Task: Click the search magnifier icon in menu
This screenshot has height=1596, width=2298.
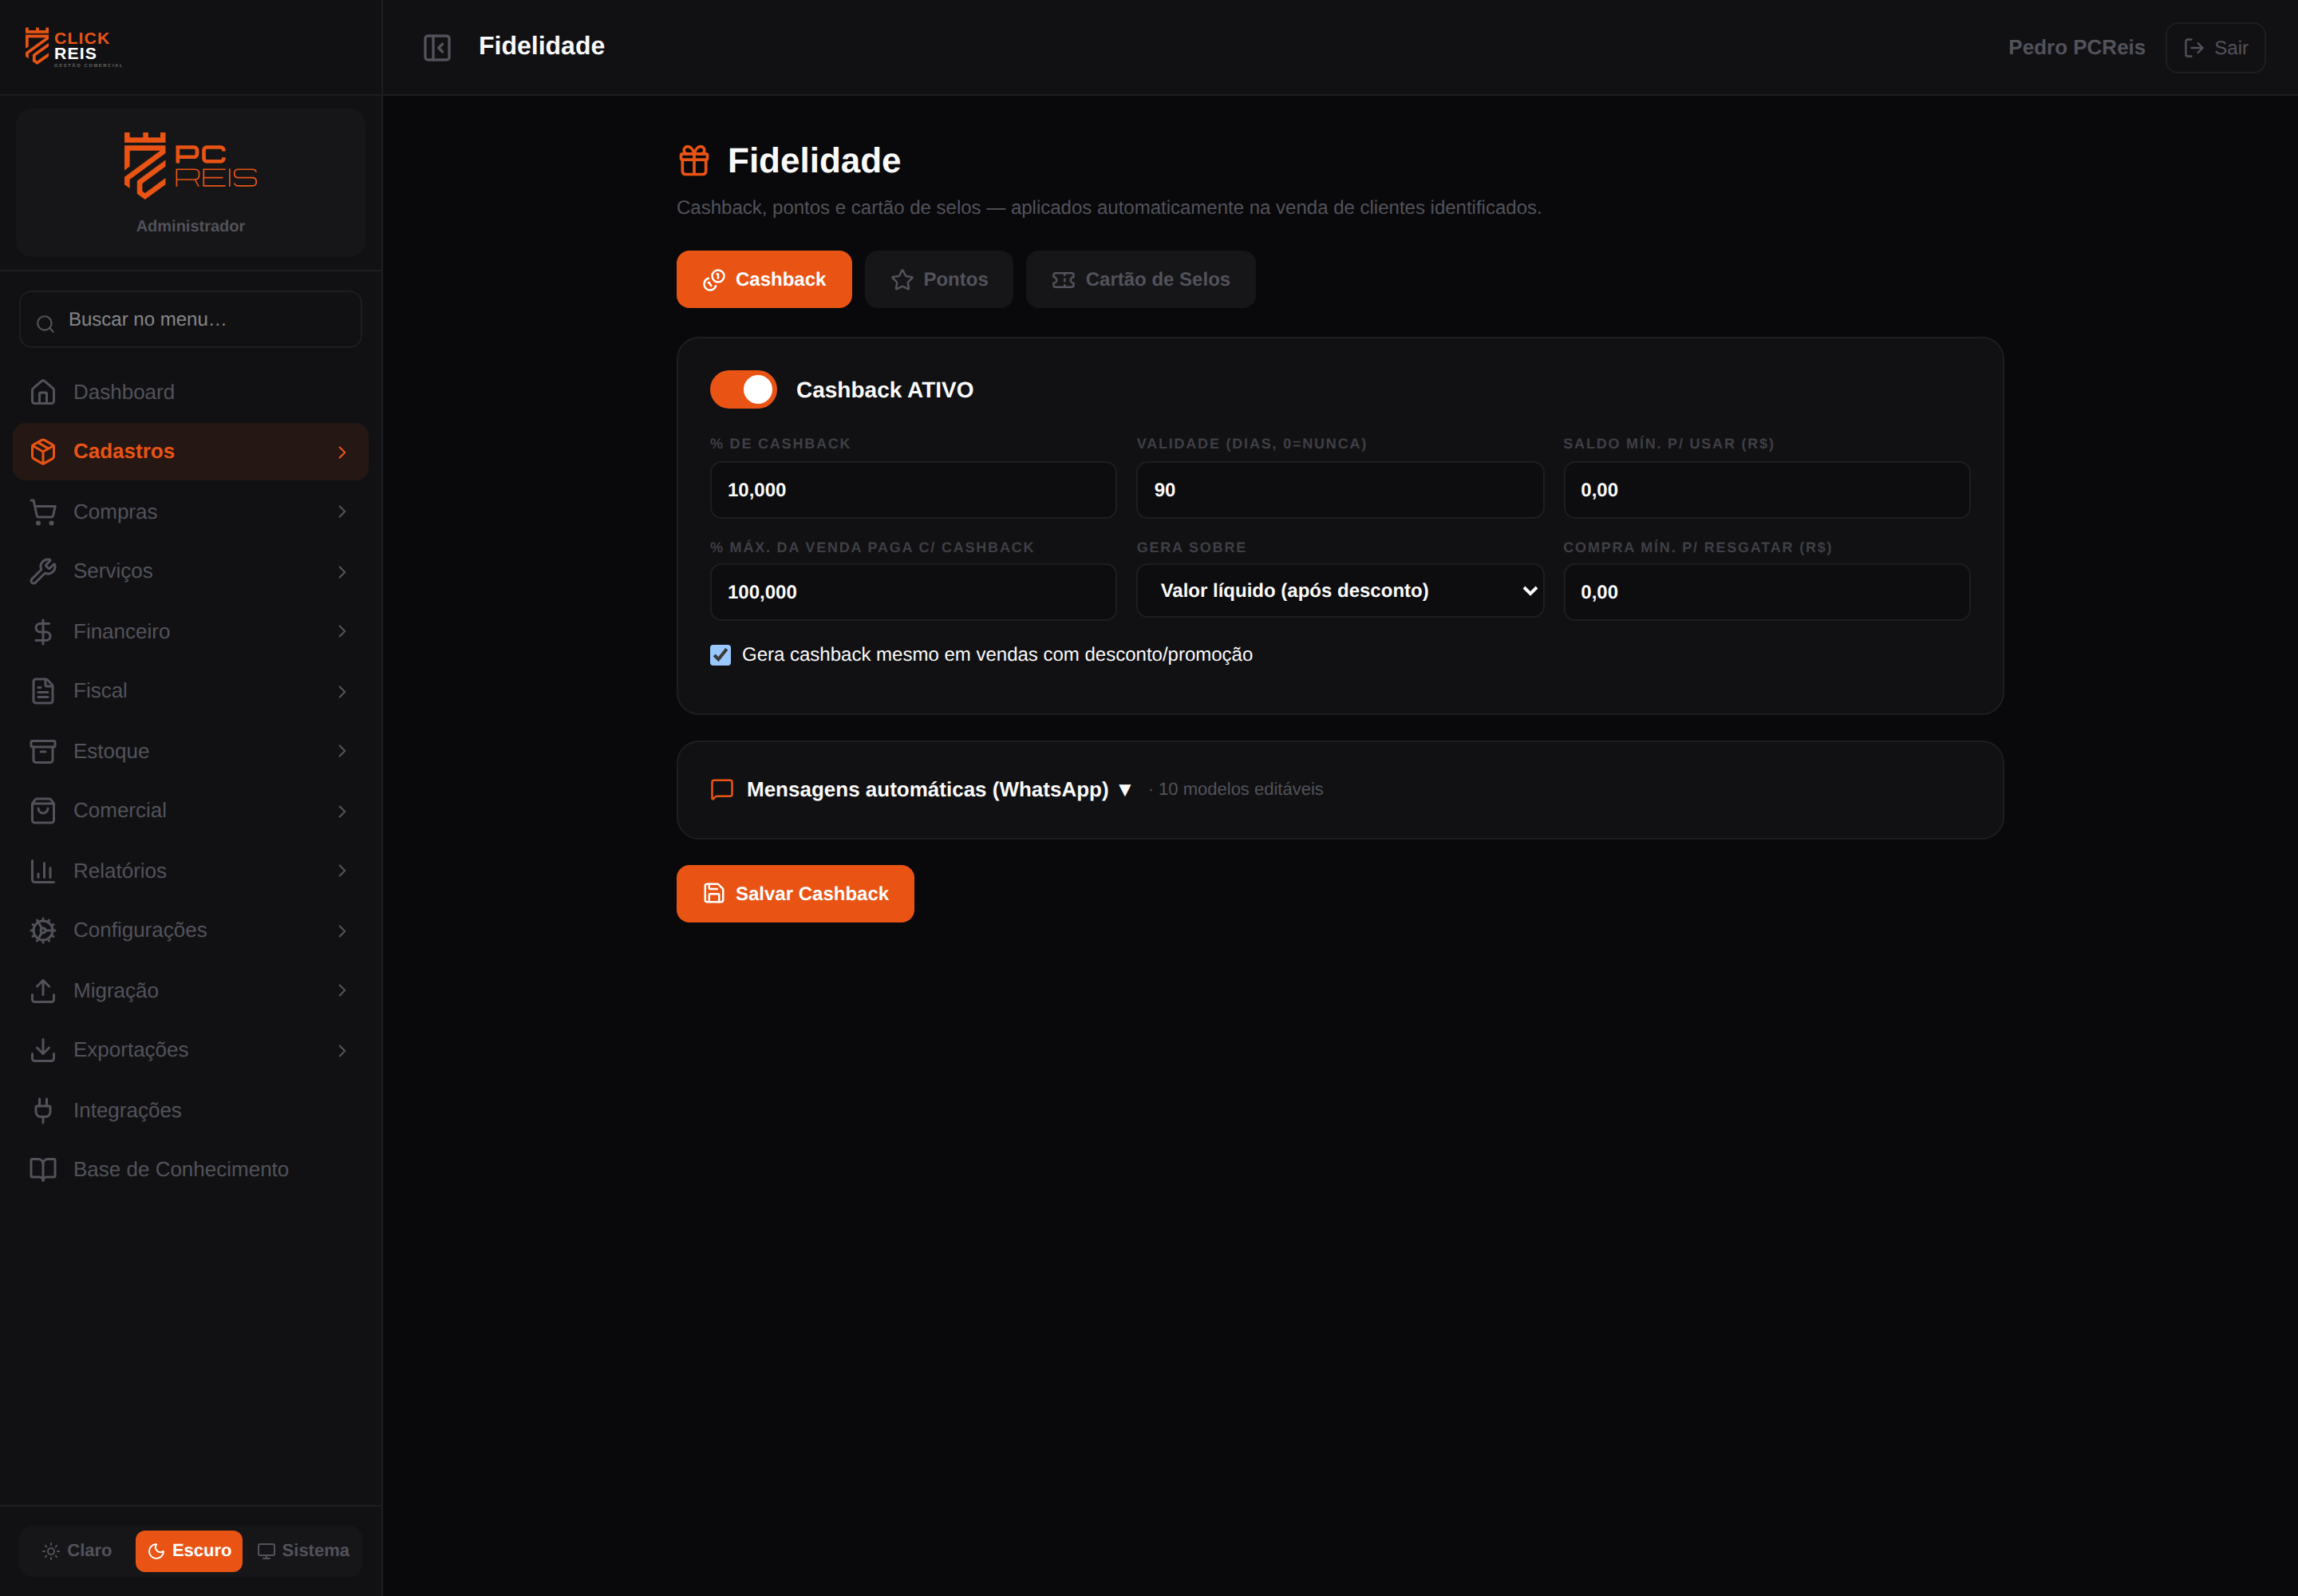Action: click(x=45, y=323)
